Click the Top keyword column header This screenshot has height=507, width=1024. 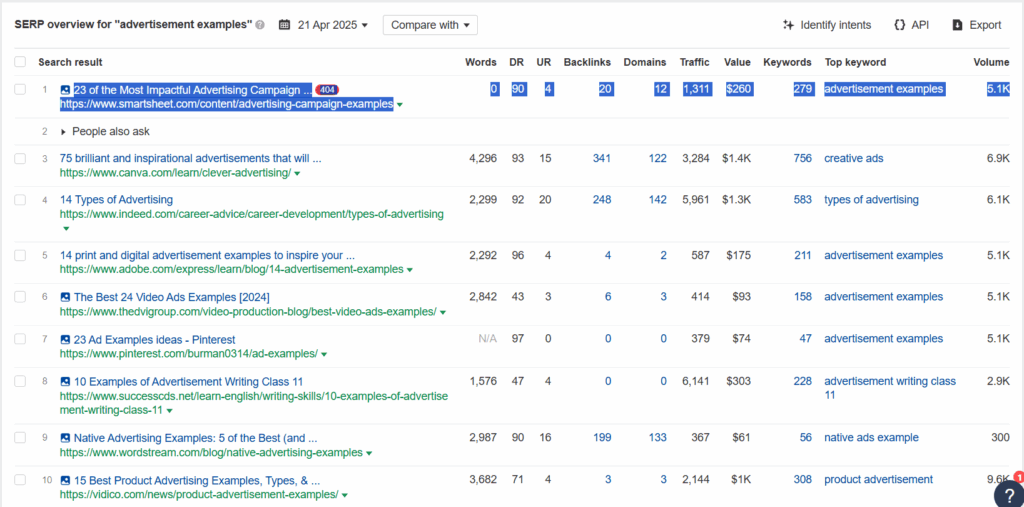point(855,62)
